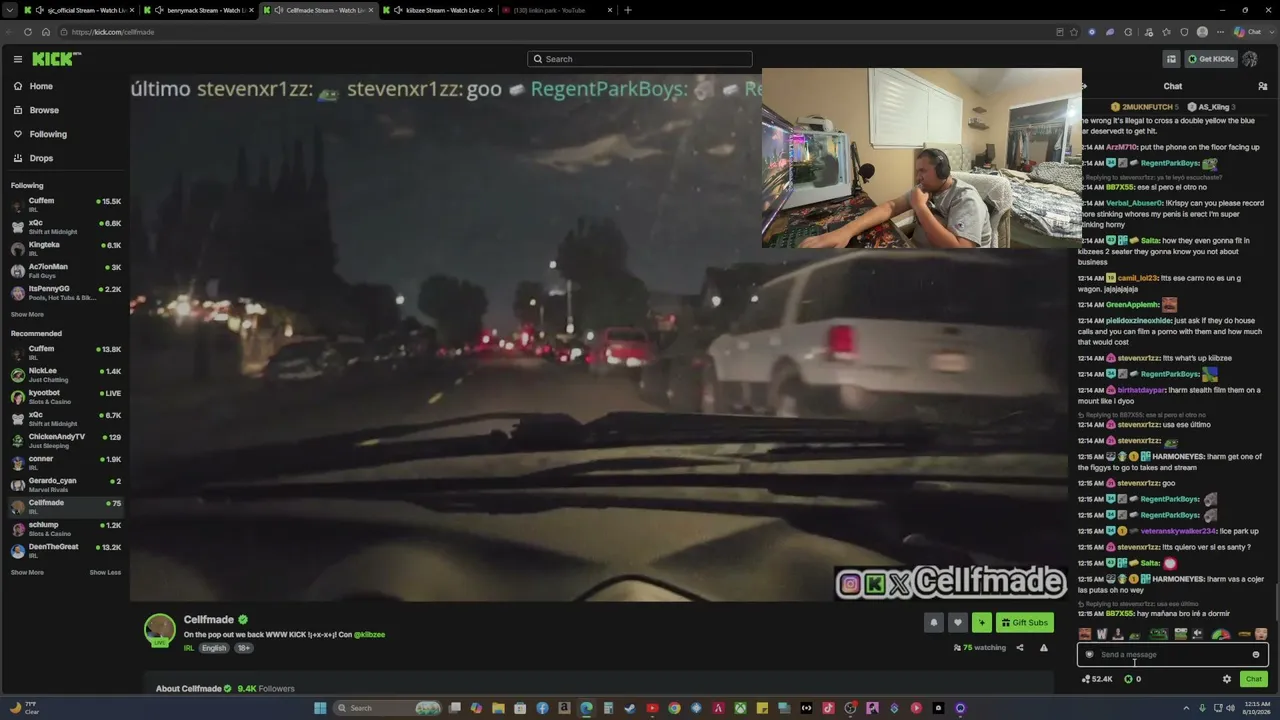Click the green plus subscribe icon
Screen dimensions: 1280x720
click(x=982, y=623)
